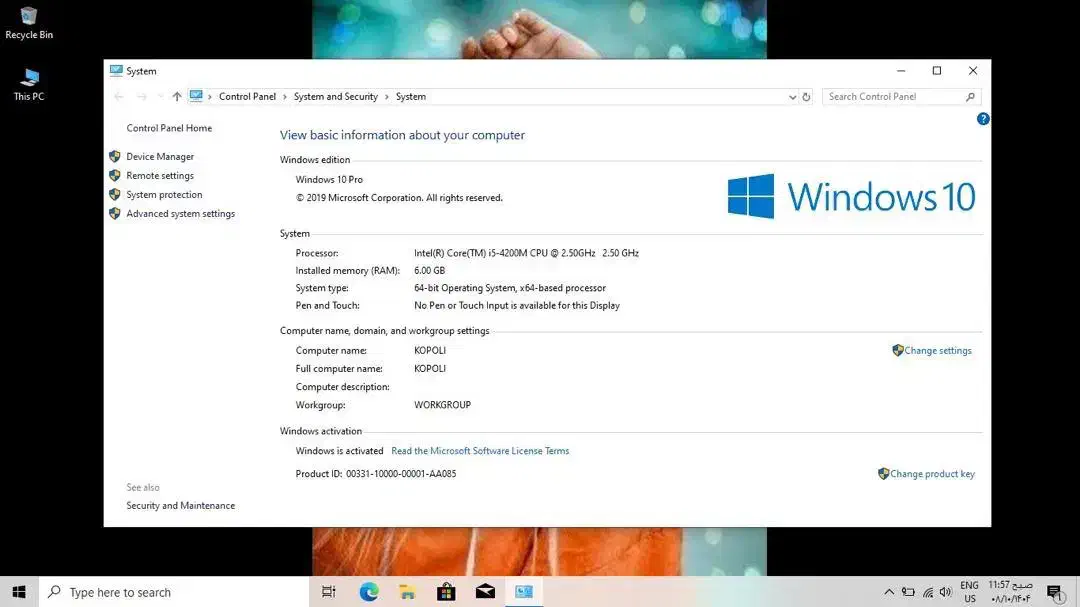
Task: Open the Mail app from the taskbar
Action: (485, 591)
